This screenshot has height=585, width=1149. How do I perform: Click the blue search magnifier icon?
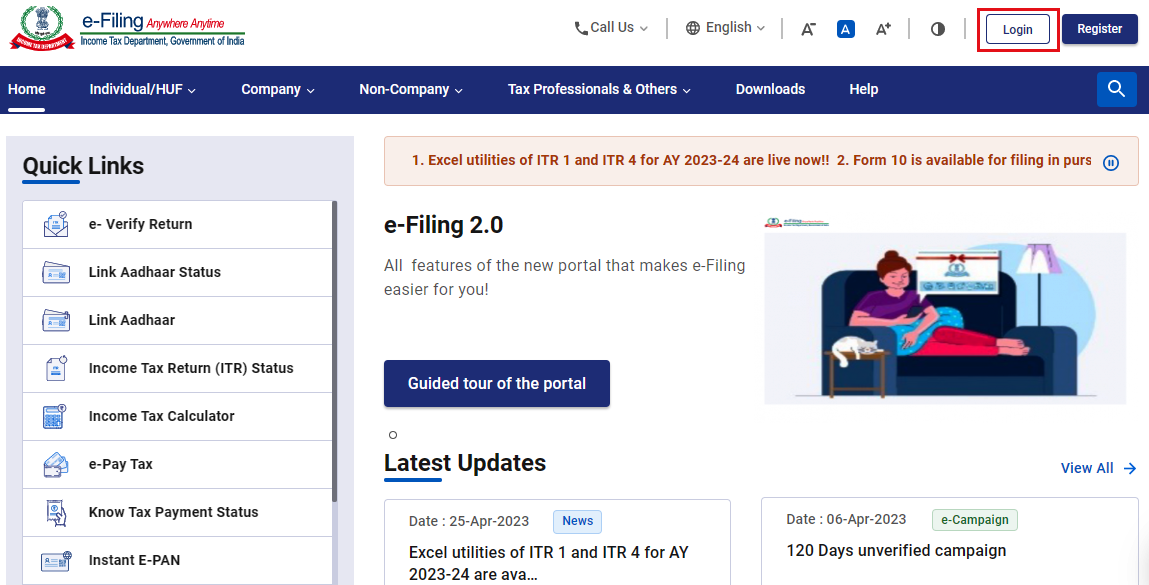[1116, 89]
